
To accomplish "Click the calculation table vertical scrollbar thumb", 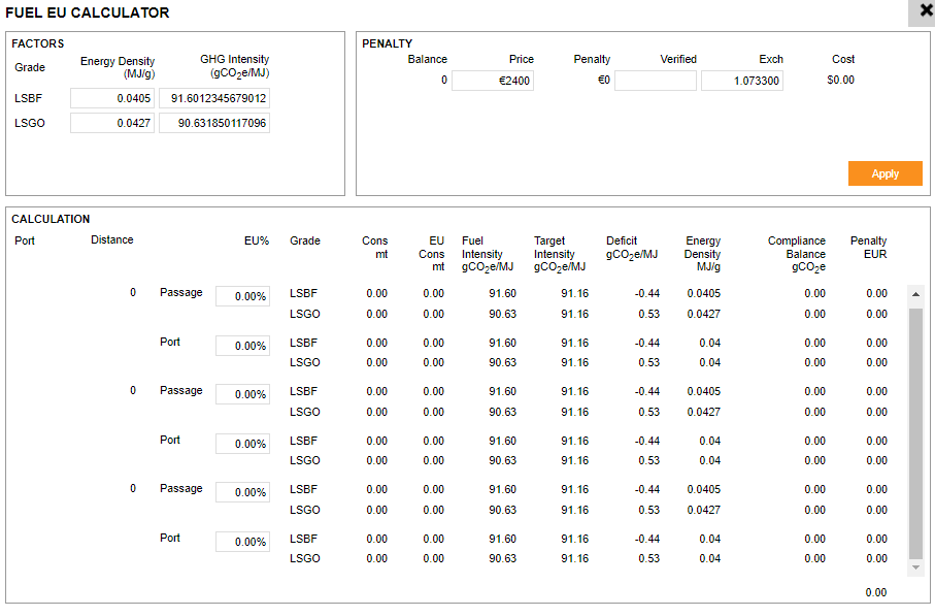I will coord(915,430).
